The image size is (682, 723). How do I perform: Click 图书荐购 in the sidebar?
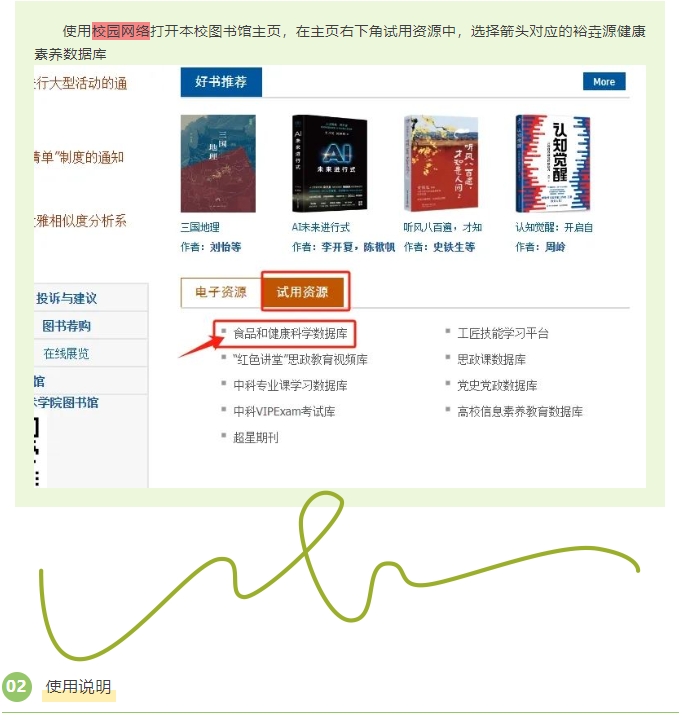67,326
